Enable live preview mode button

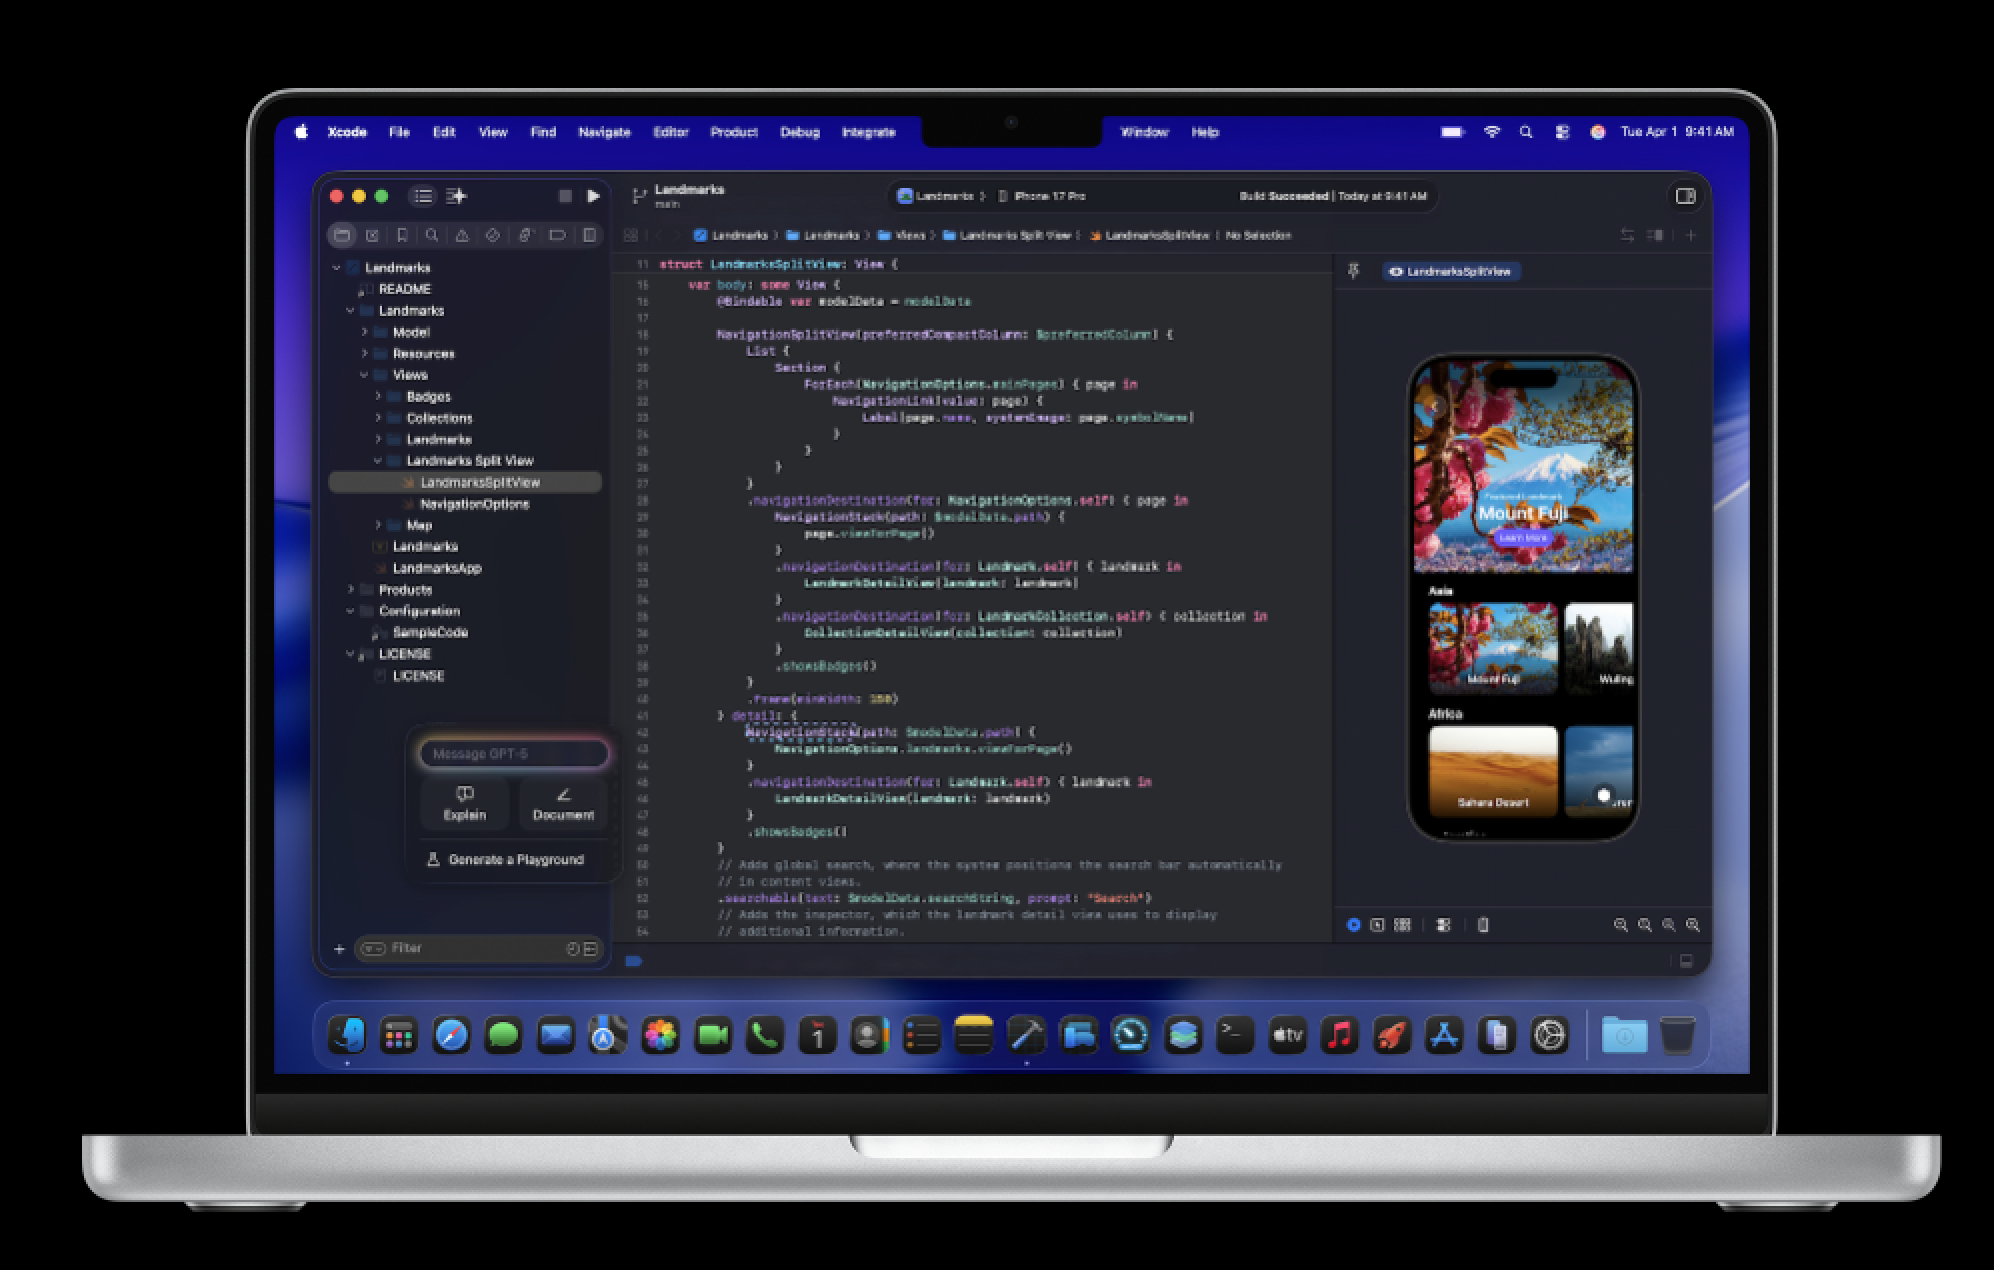[x=1353, y=925]
